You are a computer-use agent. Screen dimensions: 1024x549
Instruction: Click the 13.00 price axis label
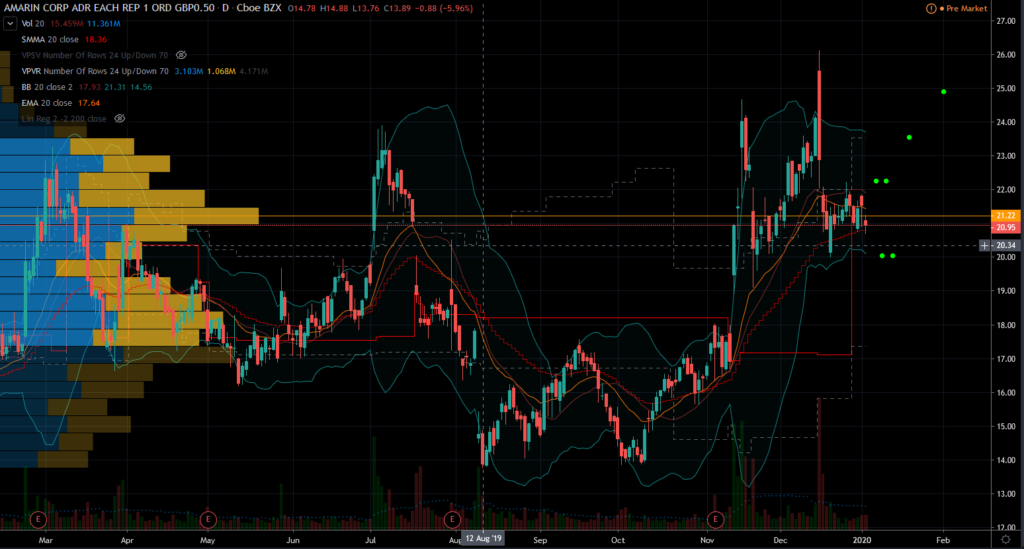tap(1006, 494)
